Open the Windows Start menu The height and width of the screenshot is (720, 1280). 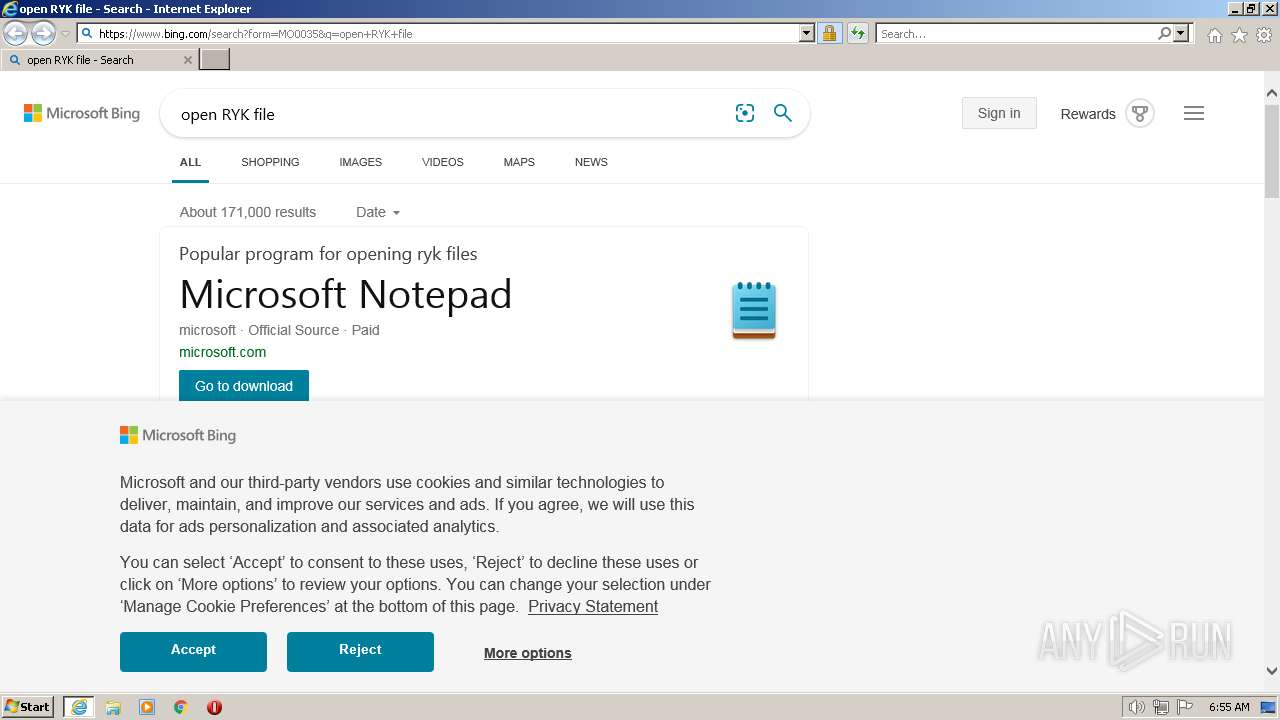point(28,706)
